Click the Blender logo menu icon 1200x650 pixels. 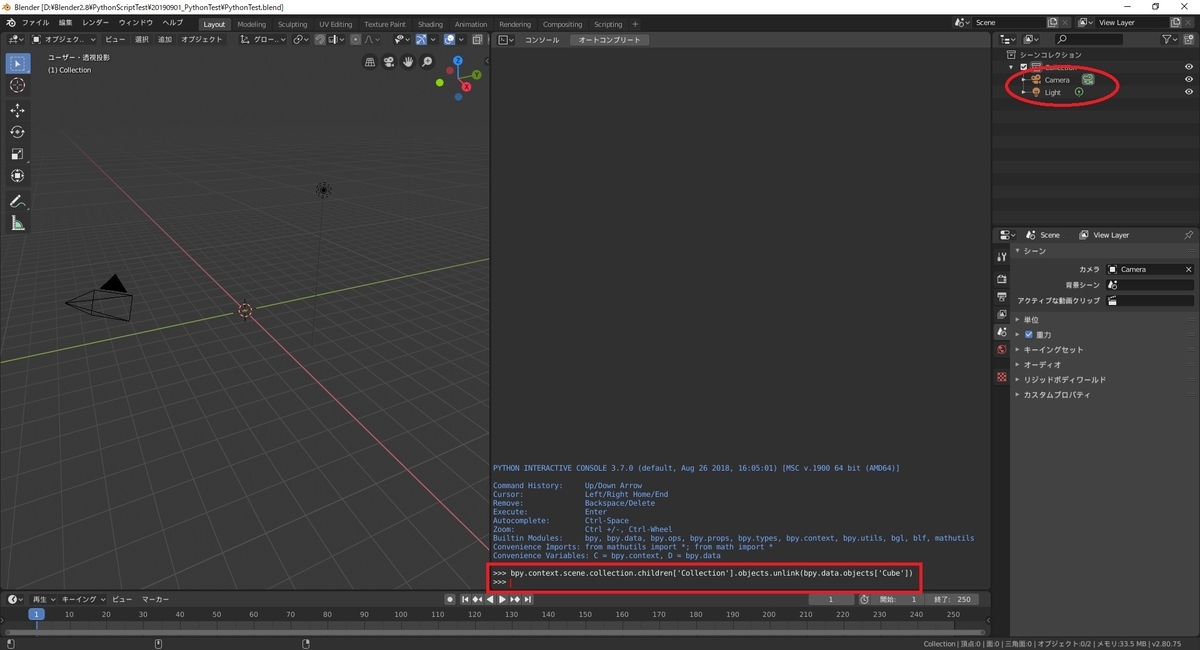click(10, 23)
